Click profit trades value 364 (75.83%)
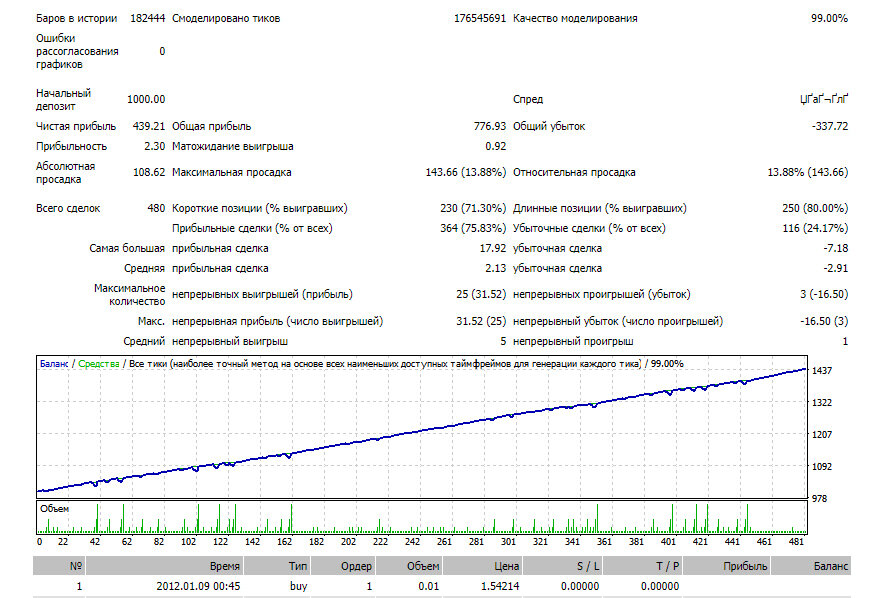 click(x=473, y=229)
